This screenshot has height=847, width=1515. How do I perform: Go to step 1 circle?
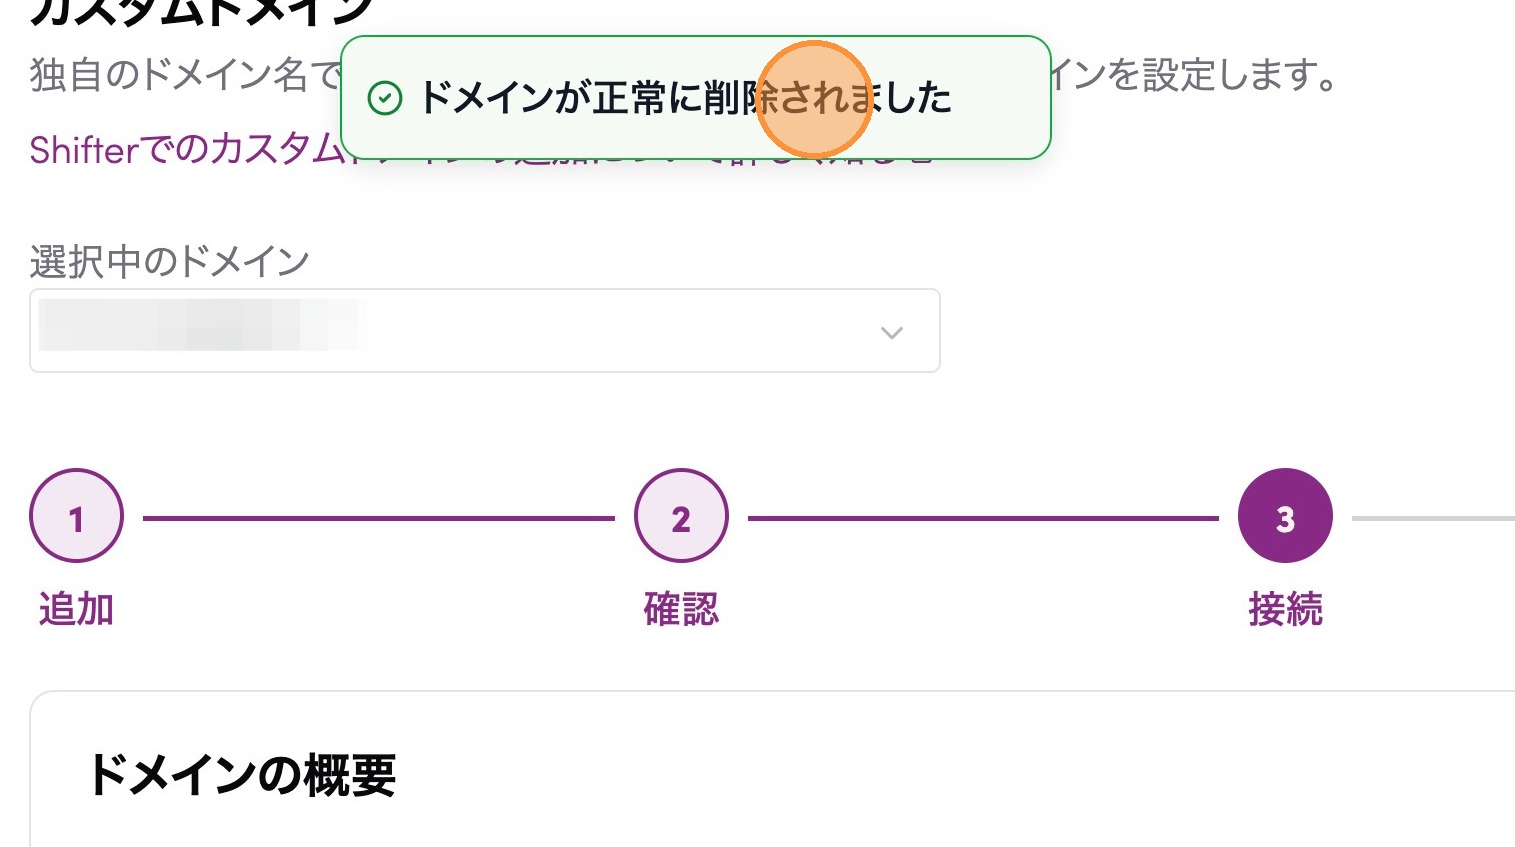(77, 517)
